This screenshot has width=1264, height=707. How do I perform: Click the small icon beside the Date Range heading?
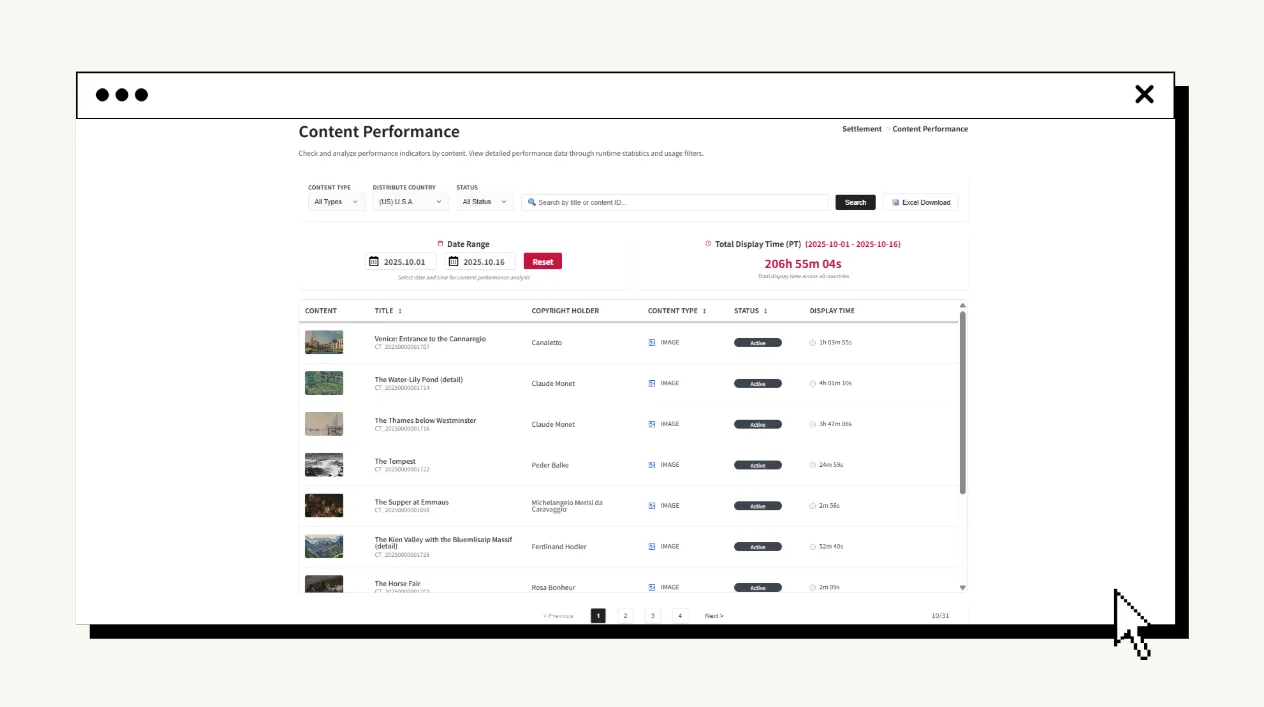(440, 244)
